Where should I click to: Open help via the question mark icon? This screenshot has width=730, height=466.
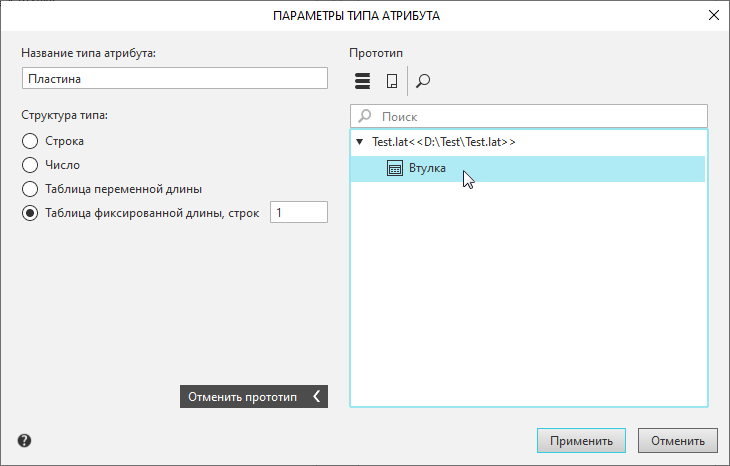(x=24, y=440)
